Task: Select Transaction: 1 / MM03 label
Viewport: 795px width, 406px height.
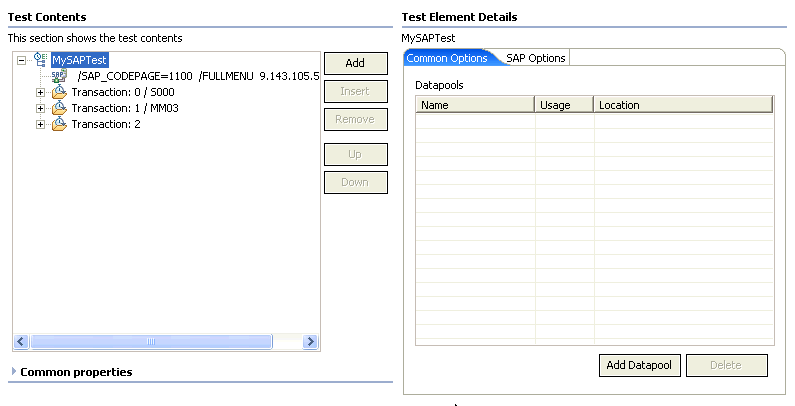Action: 125,108
